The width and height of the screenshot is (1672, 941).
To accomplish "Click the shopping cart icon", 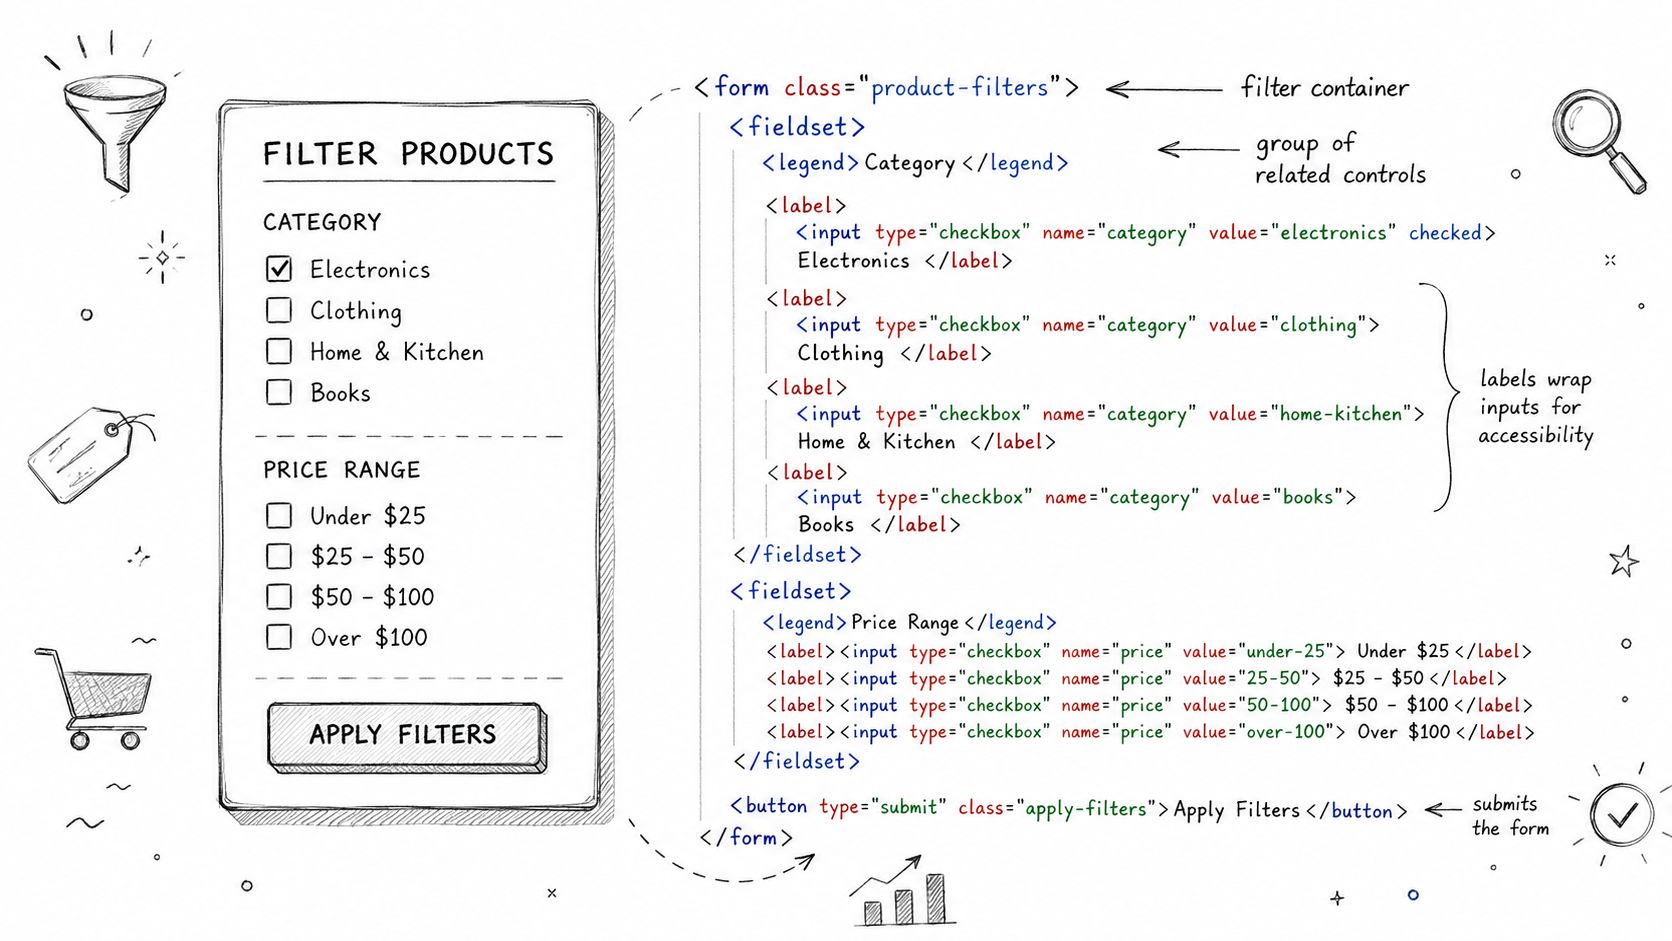I will click(x=93, y=698).
